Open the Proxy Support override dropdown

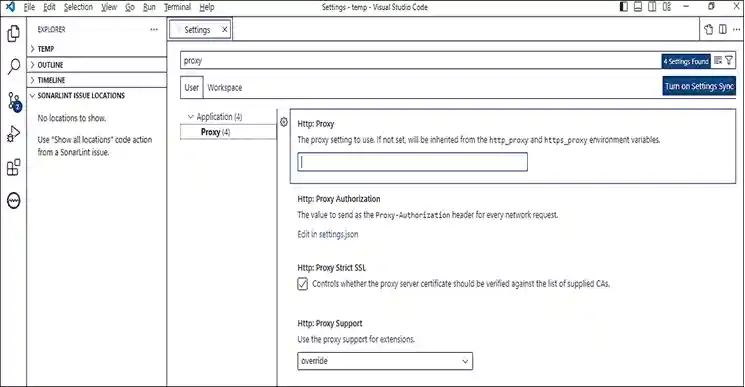pyautogui.click(x=385, y=361)
